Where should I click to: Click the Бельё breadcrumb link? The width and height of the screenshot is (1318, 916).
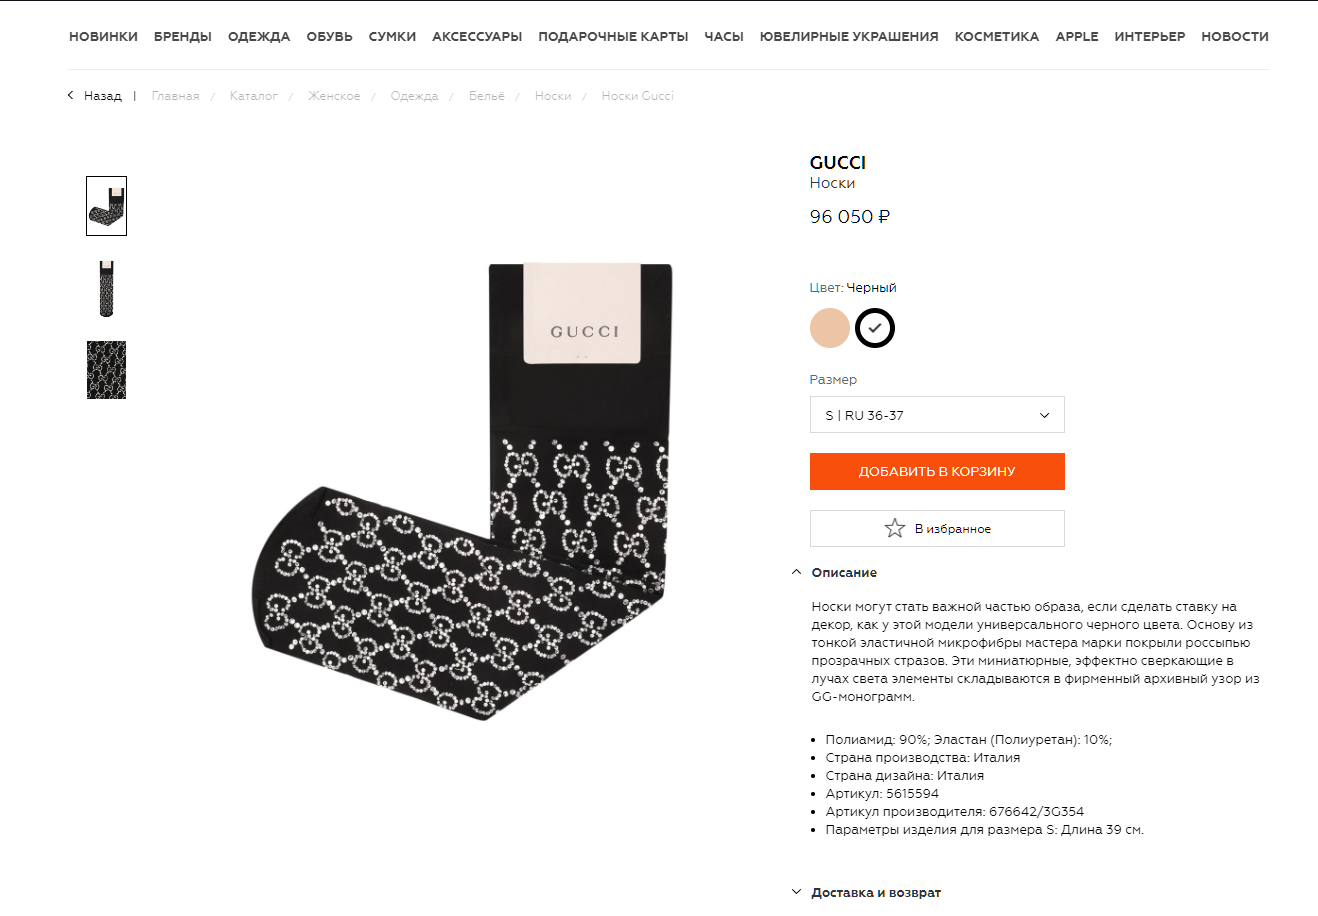(487, 96)
